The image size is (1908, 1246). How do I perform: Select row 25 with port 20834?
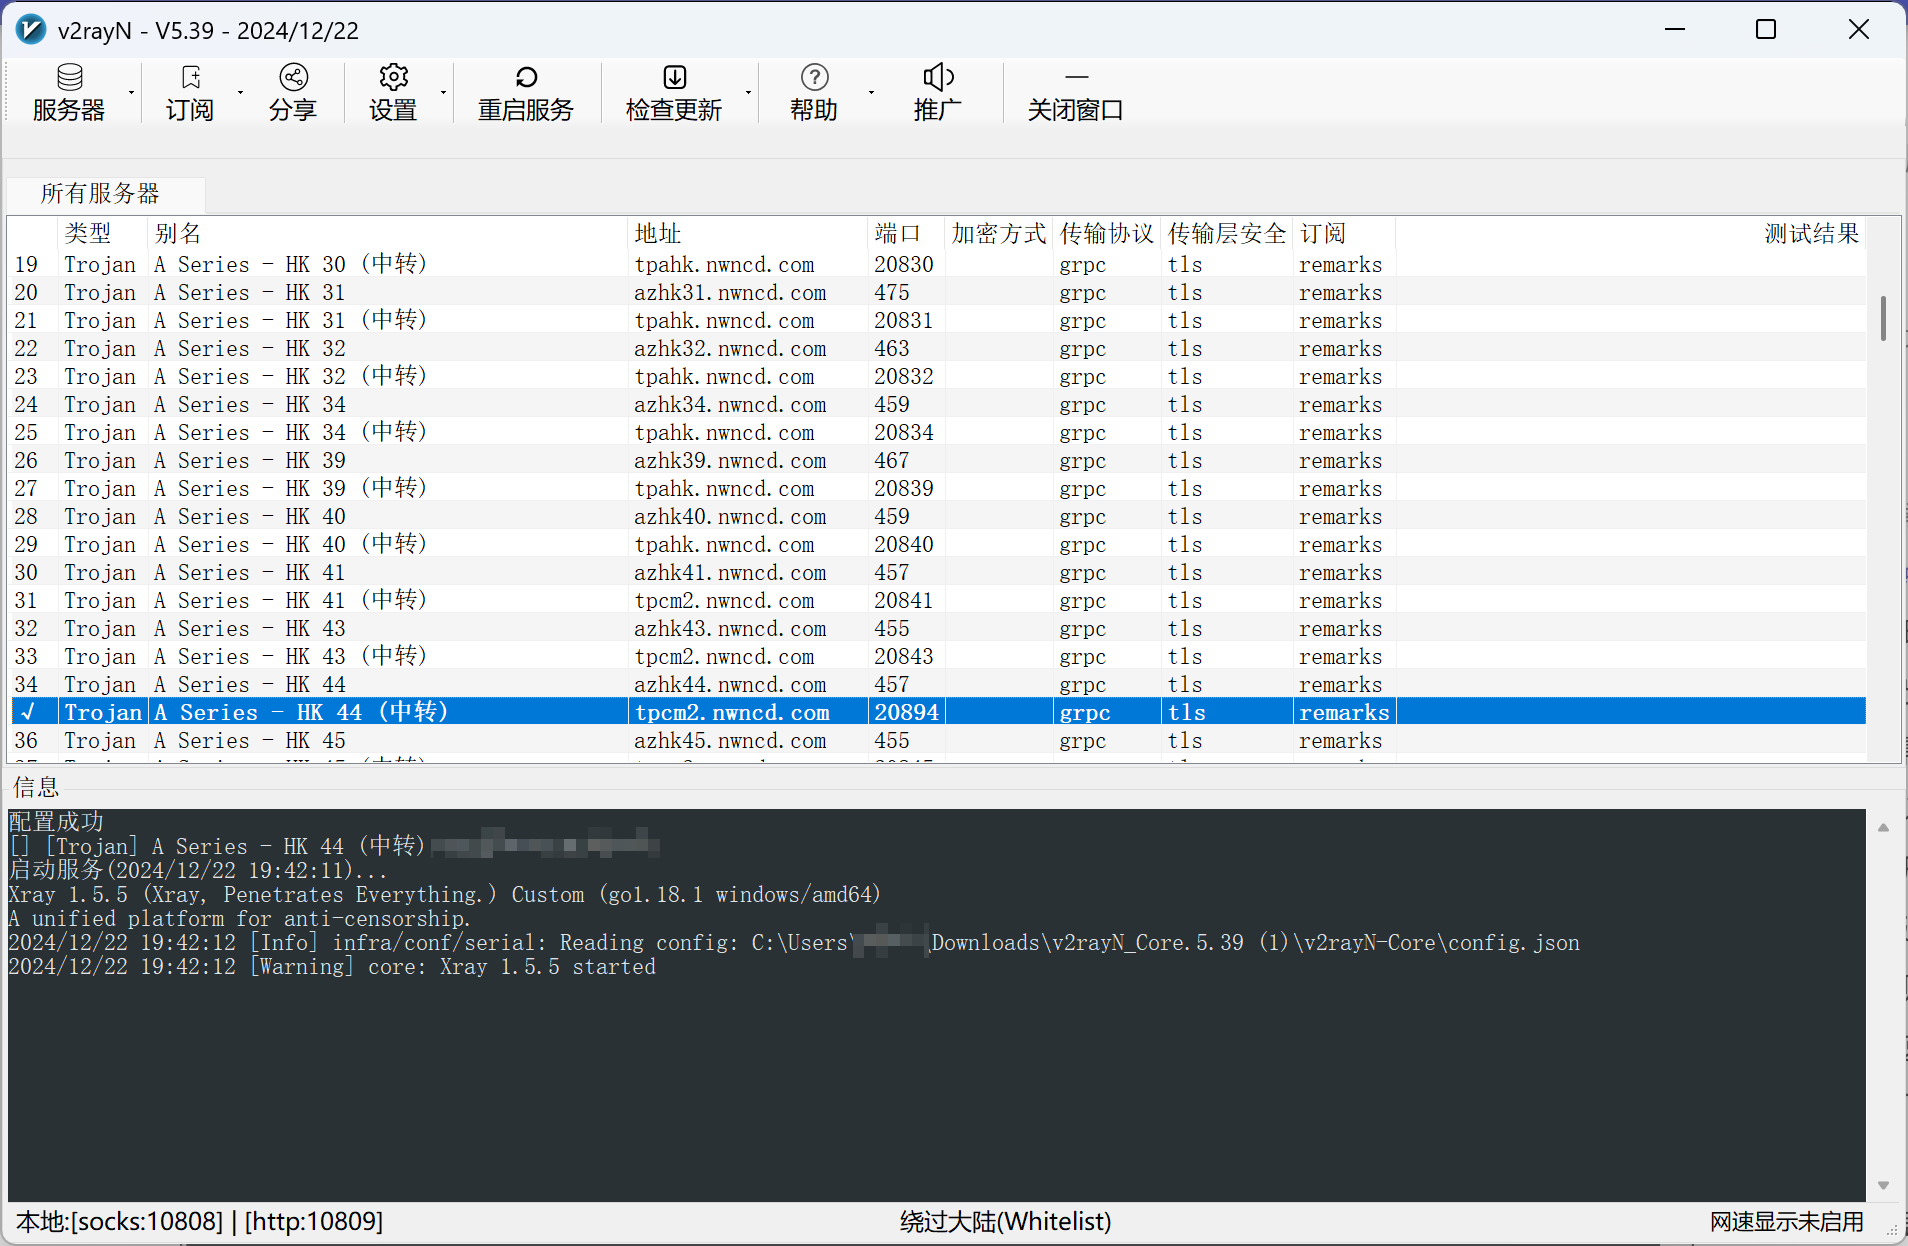tap(937, 432)
